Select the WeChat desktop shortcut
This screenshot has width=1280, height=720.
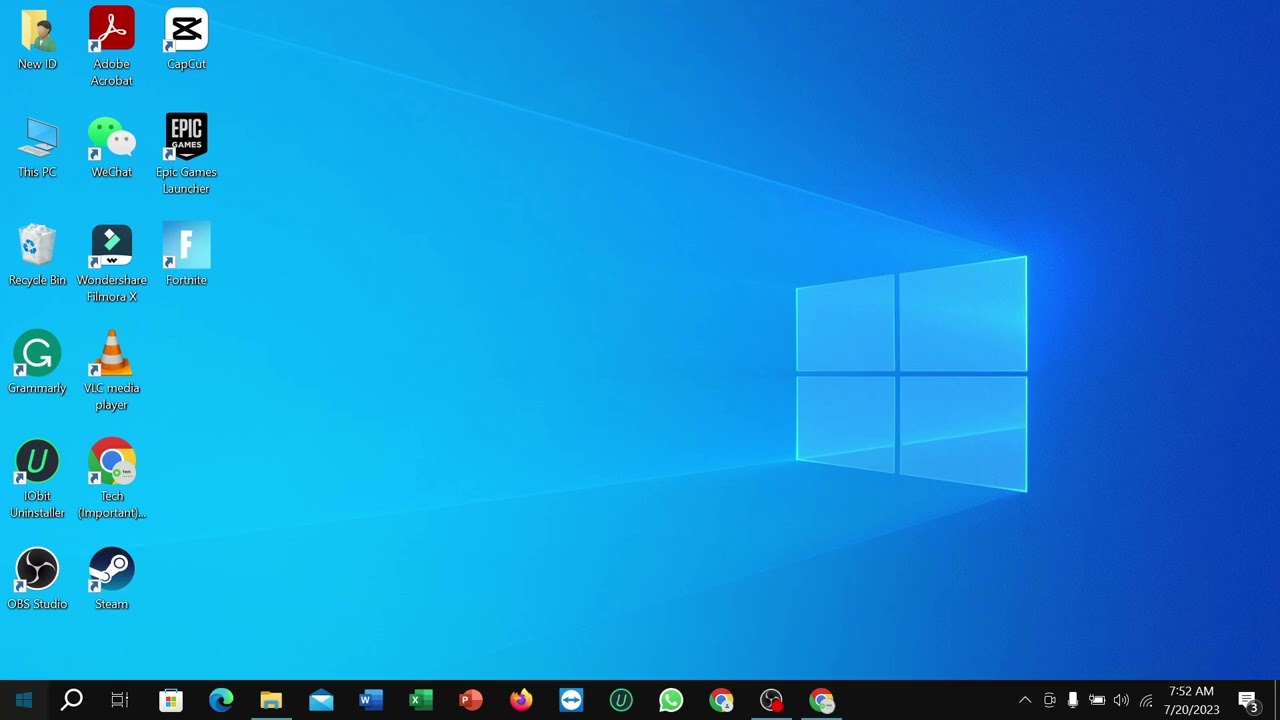click(112, 148)
